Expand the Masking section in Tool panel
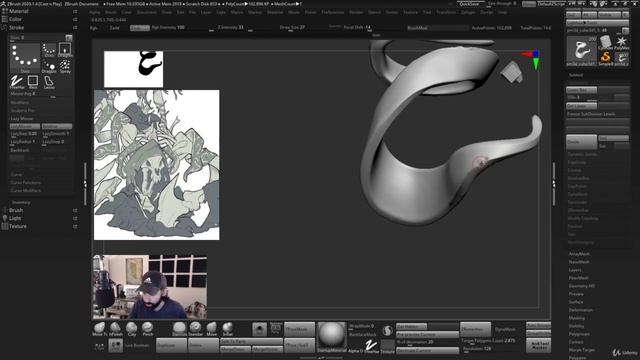This screenshot has height=360, width=640. pos(577,318)
